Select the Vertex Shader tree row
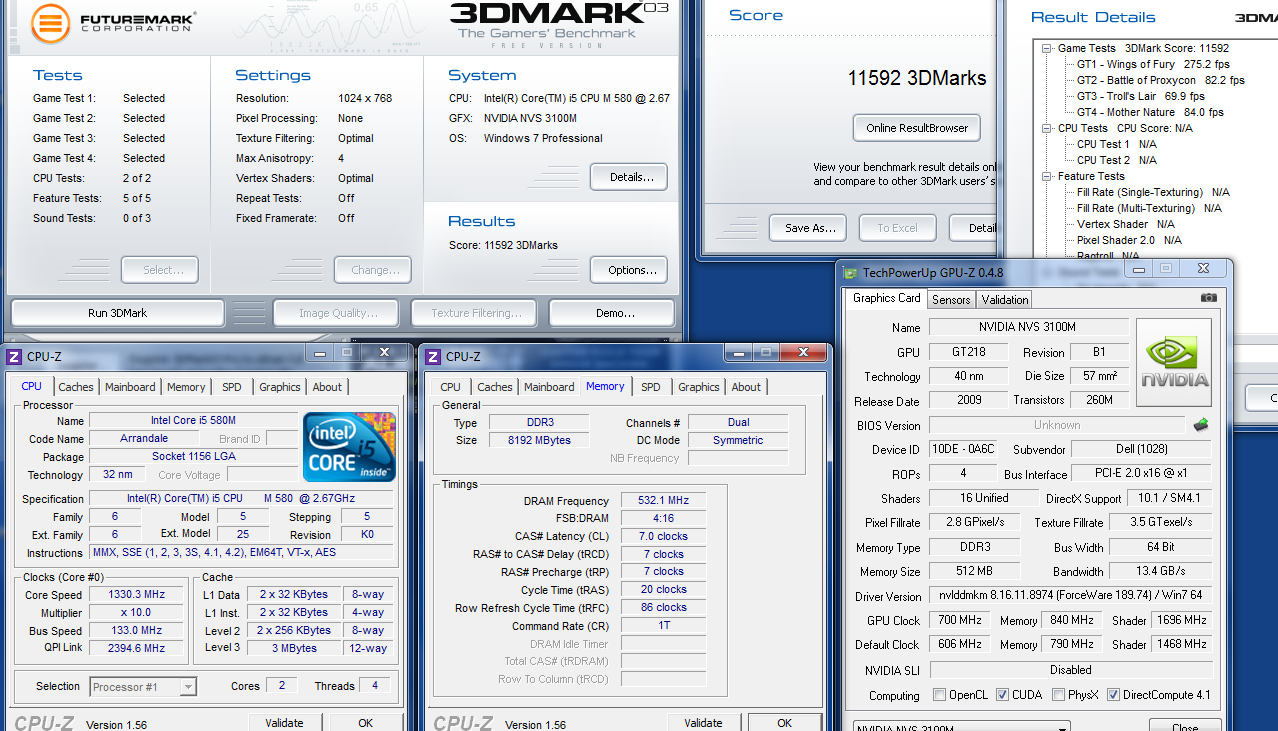The height and width of the screenshot is (731, 1278). click(x=1125, y=224)
